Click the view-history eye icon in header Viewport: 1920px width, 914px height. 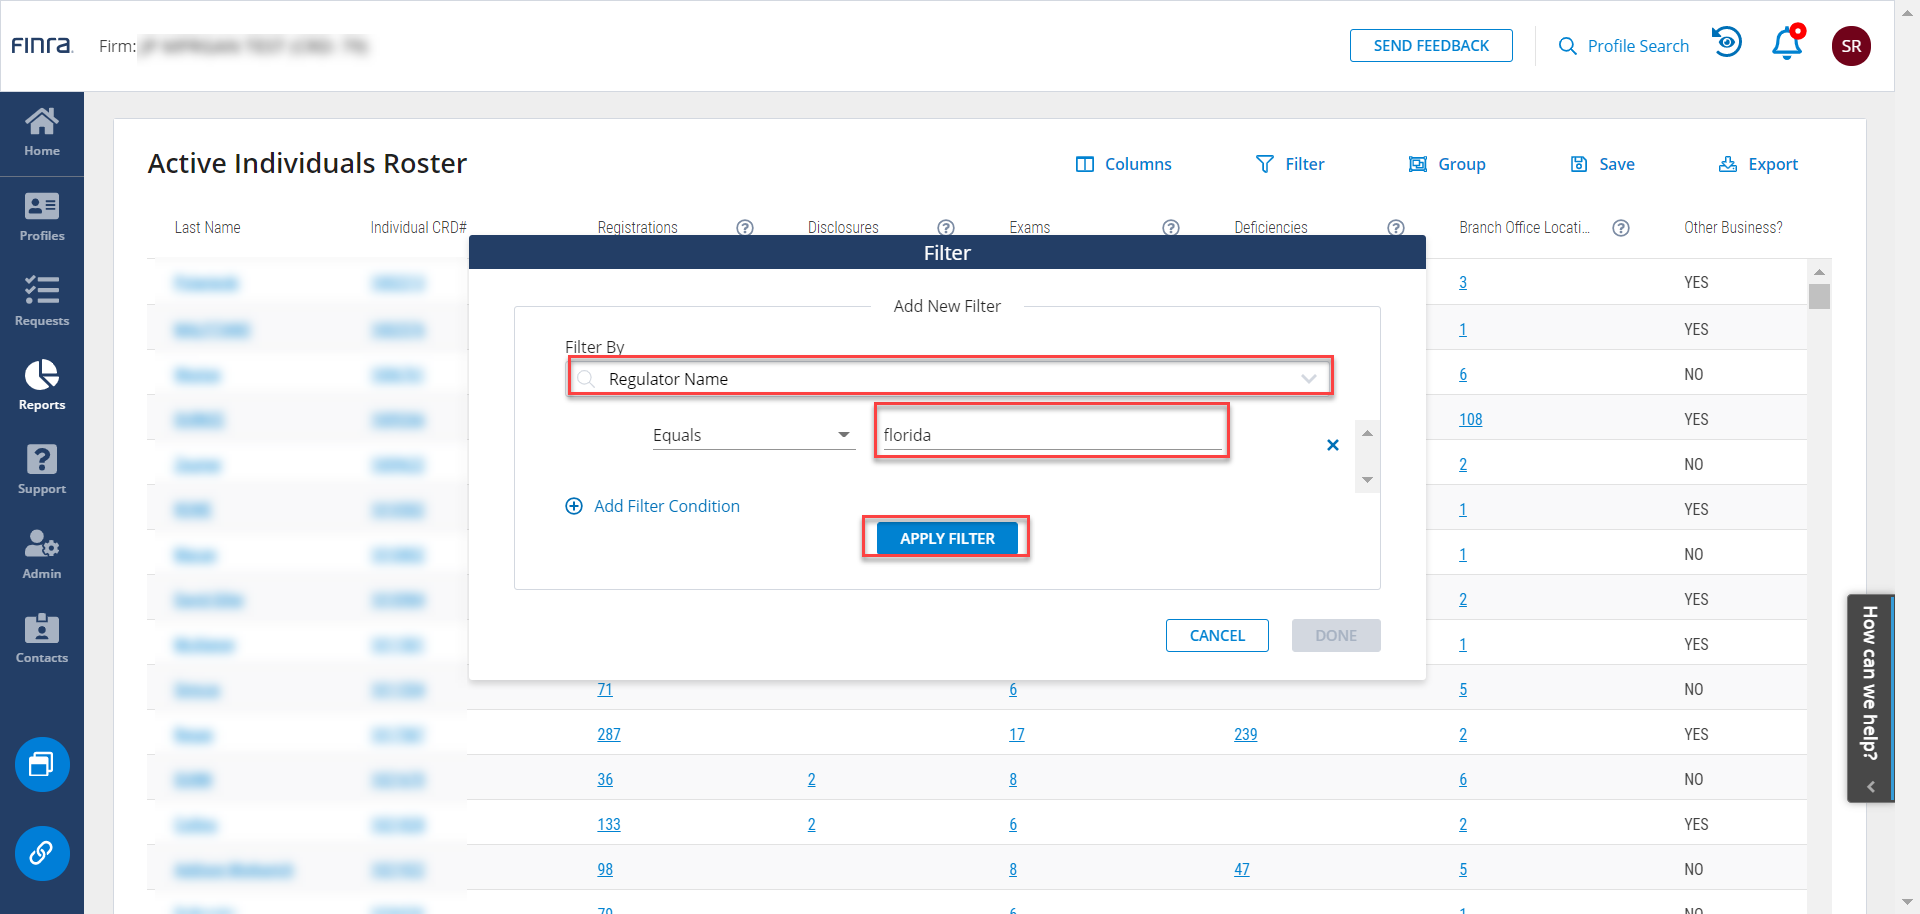click(1727, 43)
